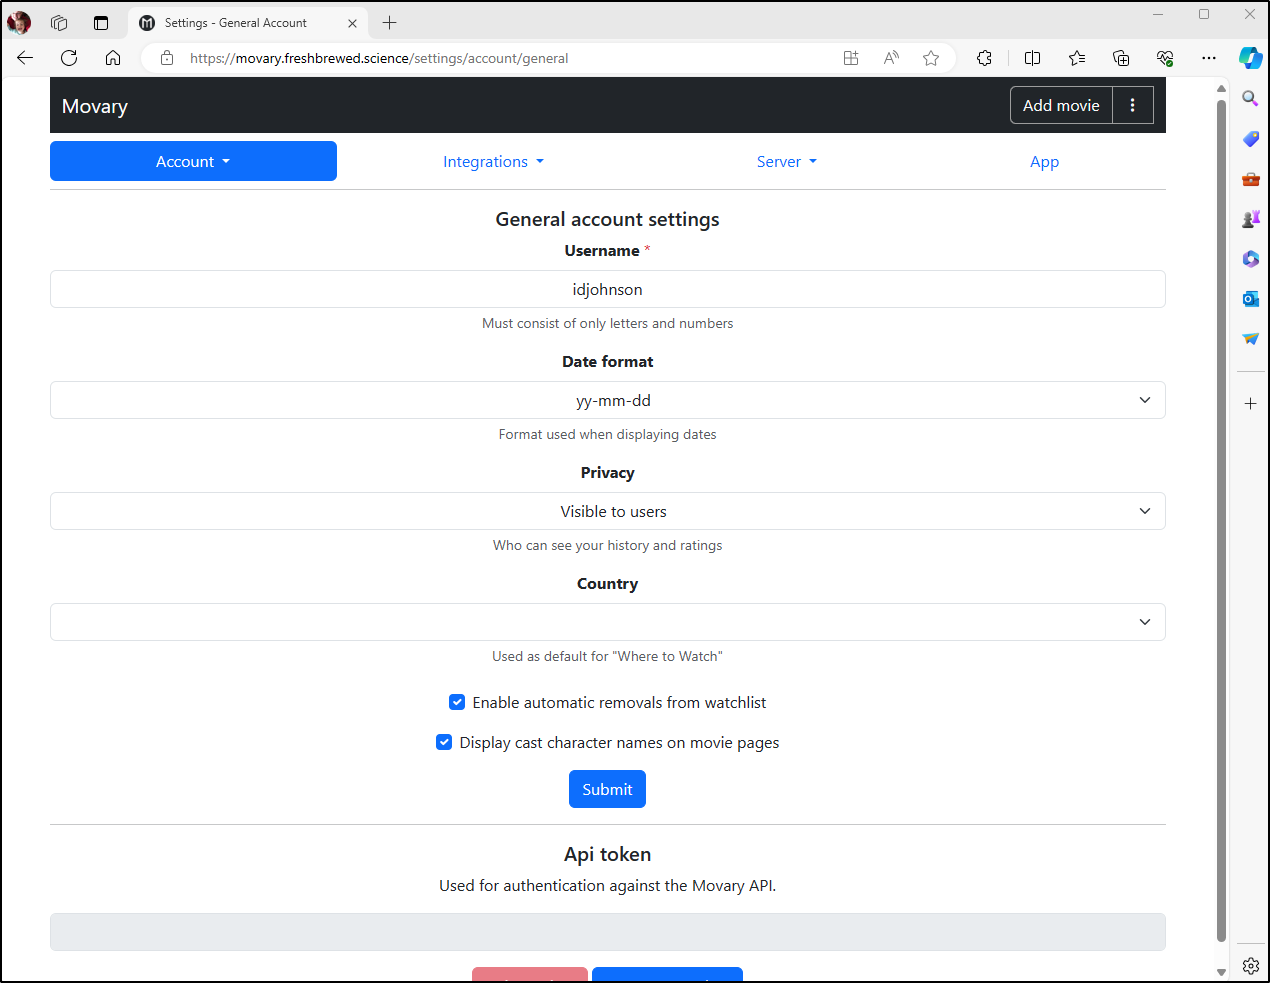Go back to previous page

click(x=25, y=58)
